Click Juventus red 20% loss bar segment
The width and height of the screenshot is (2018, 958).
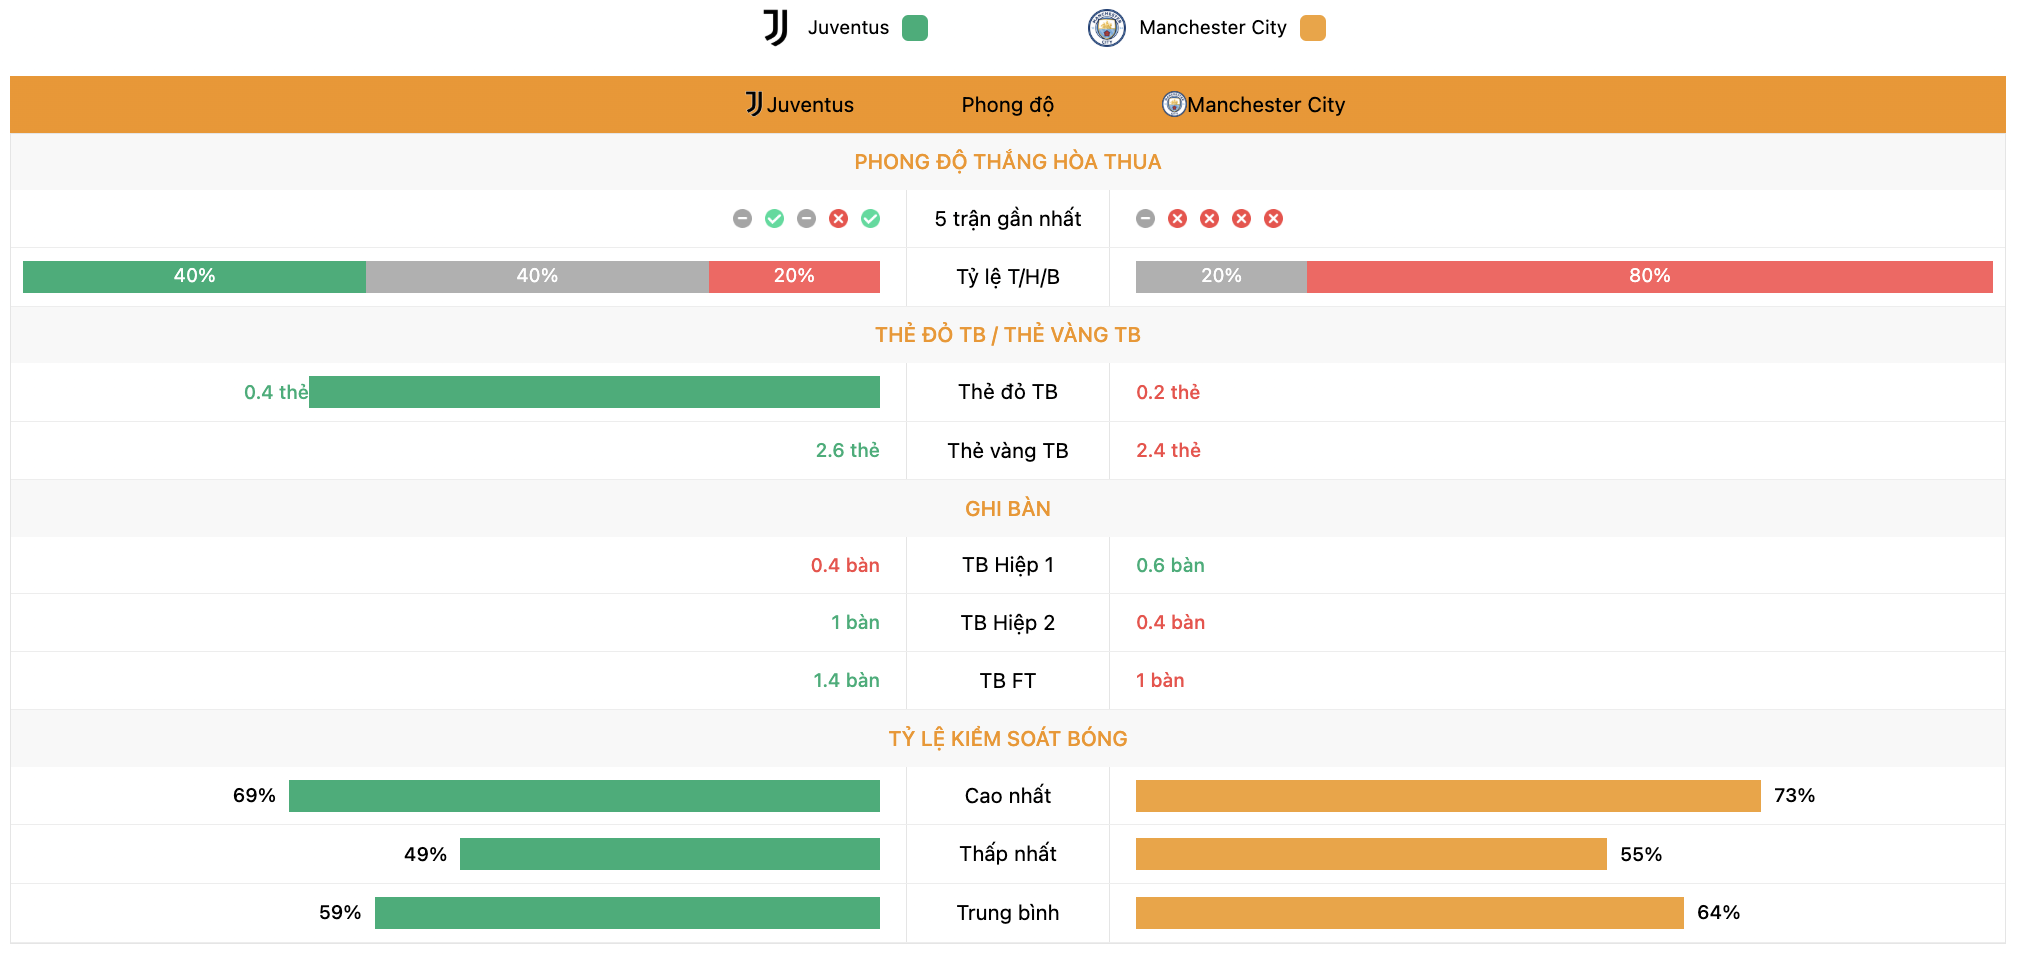pos(794,277)
